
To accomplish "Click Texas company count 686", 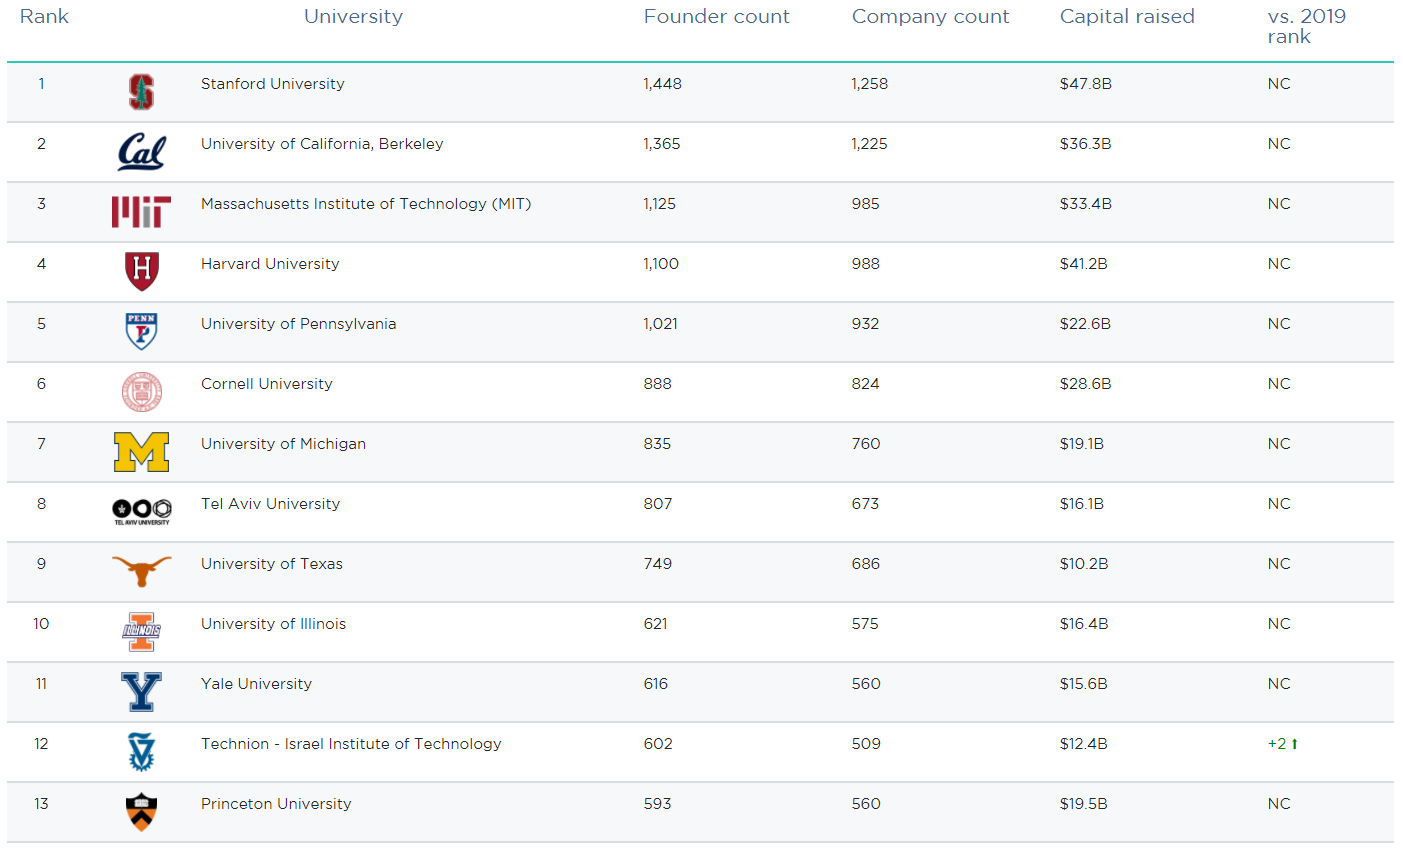I will [865, 564].
